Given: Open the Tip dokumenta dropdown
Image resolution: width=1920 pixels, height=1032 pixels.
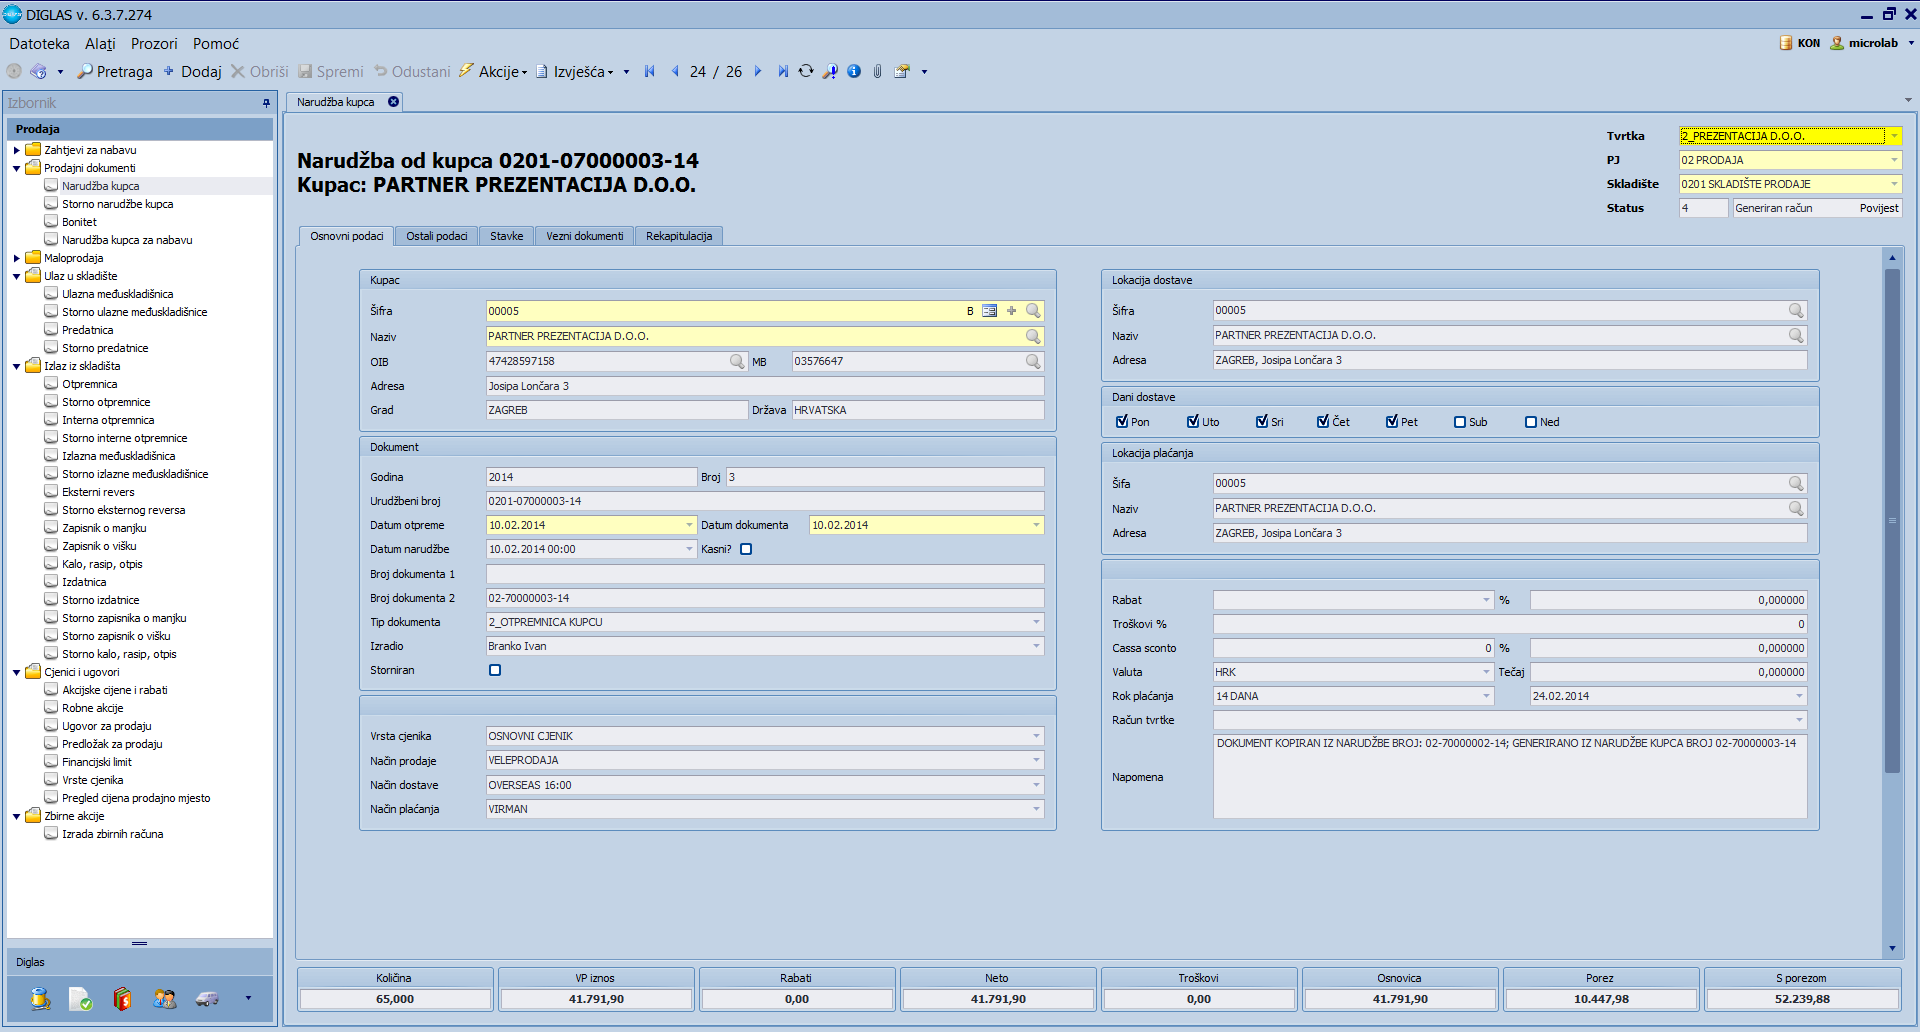Looking at the screenshot, I should [1036, 622].
